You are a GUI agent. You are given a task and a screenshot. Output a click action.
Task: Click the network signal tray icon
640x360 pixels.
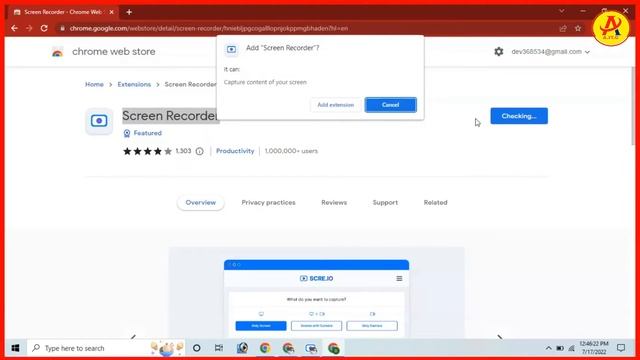click(x=571, y=348)
